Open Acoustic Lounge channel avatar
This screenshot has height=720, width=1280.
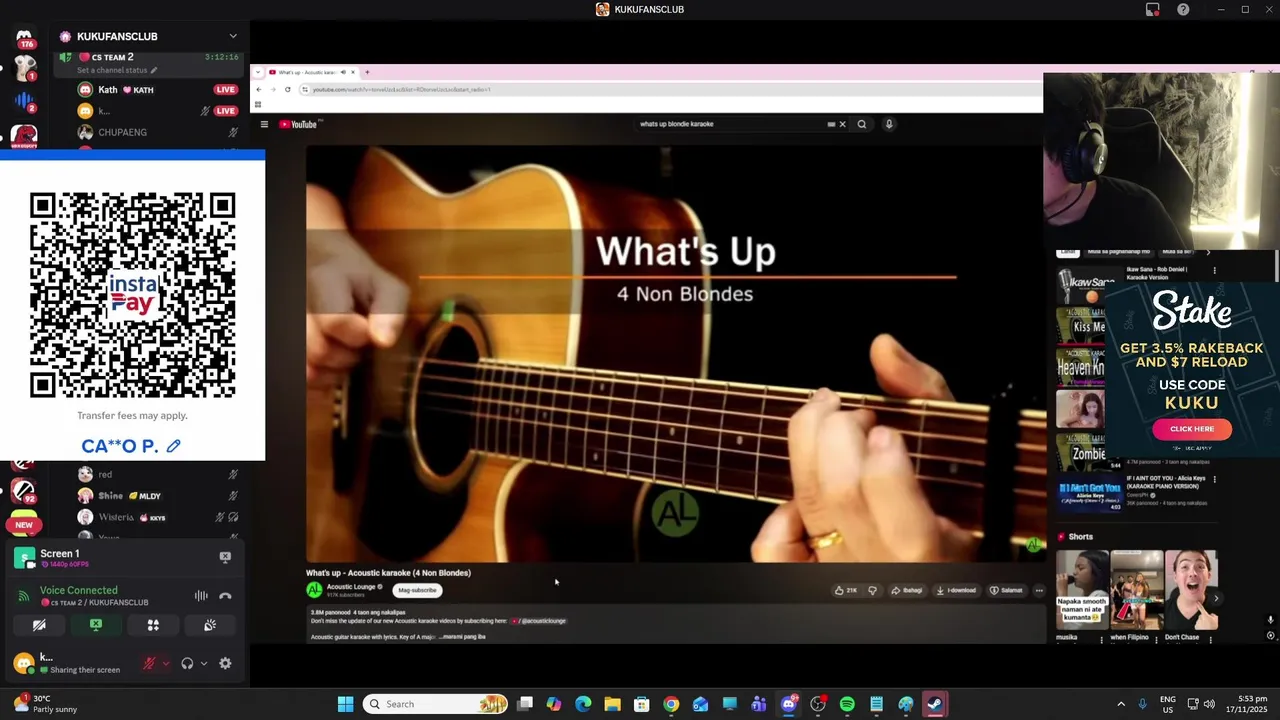(314, 590)
